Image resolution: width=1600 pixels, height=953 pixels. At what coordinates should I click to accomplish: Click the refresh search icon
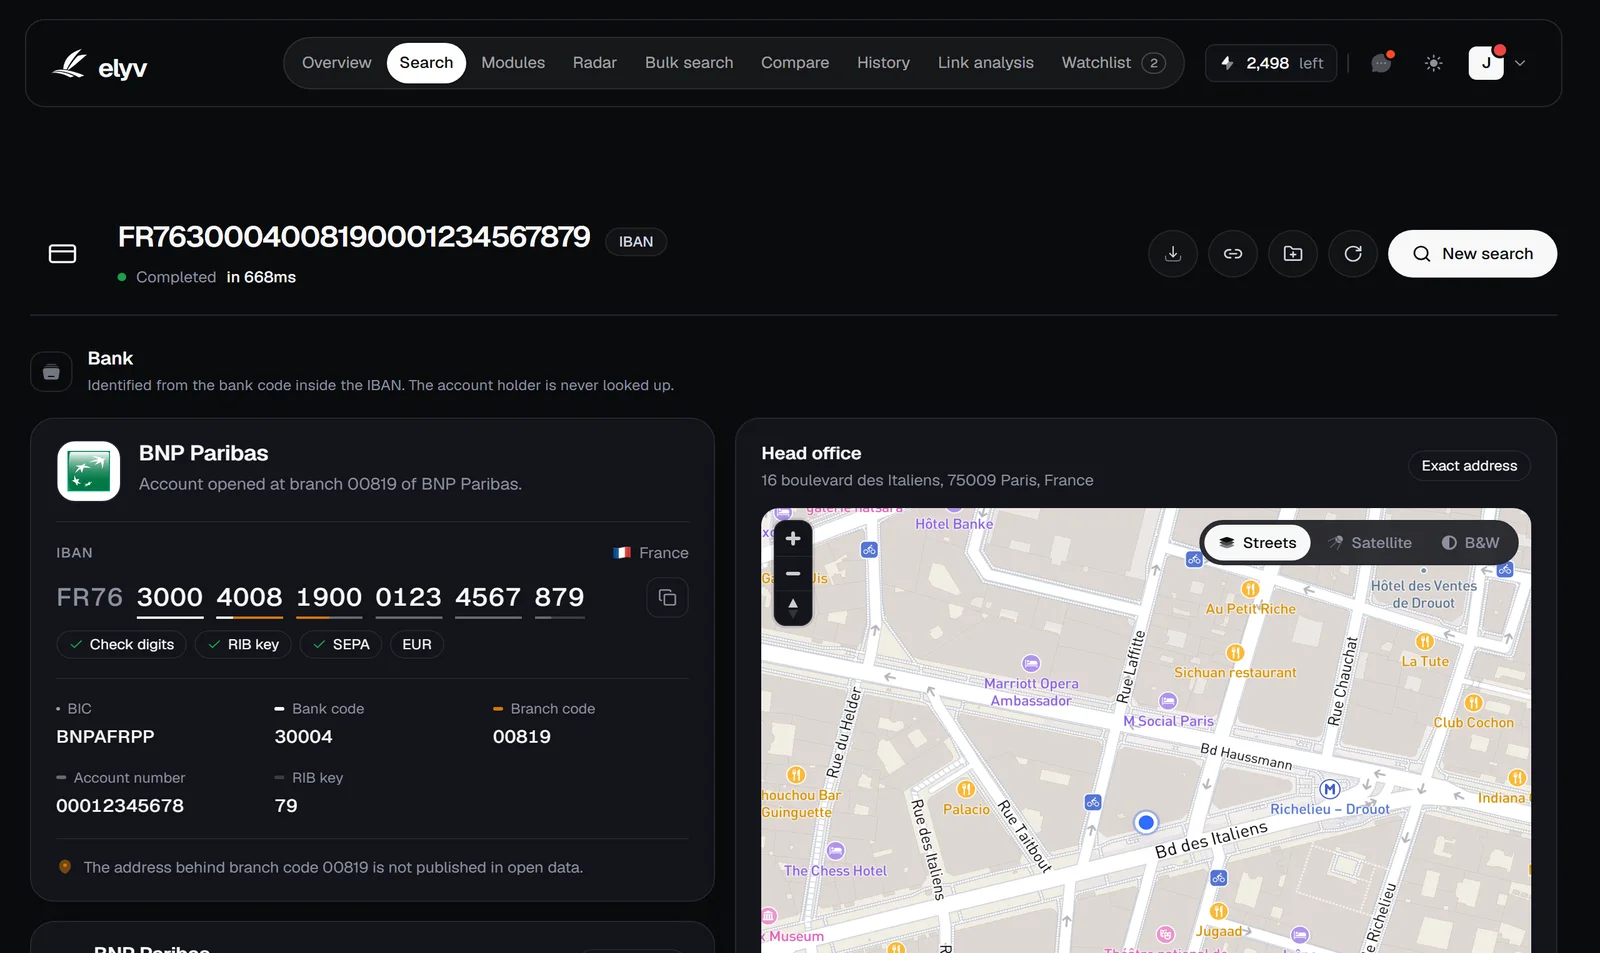tap(1353, 254)
